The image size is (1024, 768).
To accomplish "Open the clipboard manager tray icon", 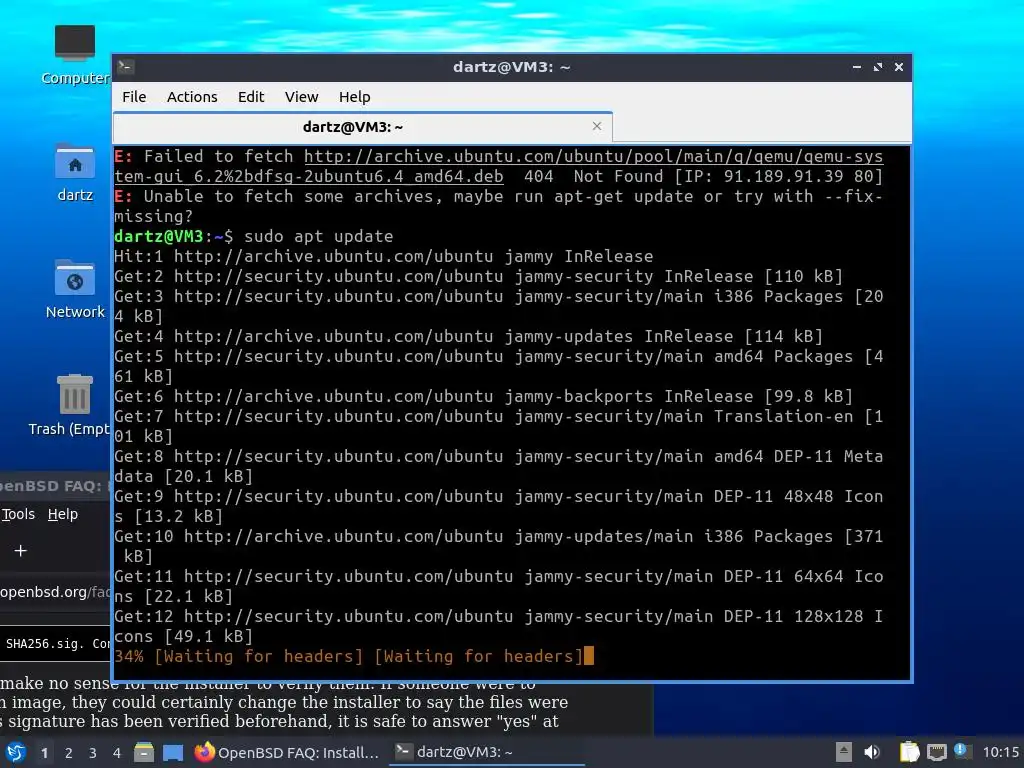I will tap(909, 752).
